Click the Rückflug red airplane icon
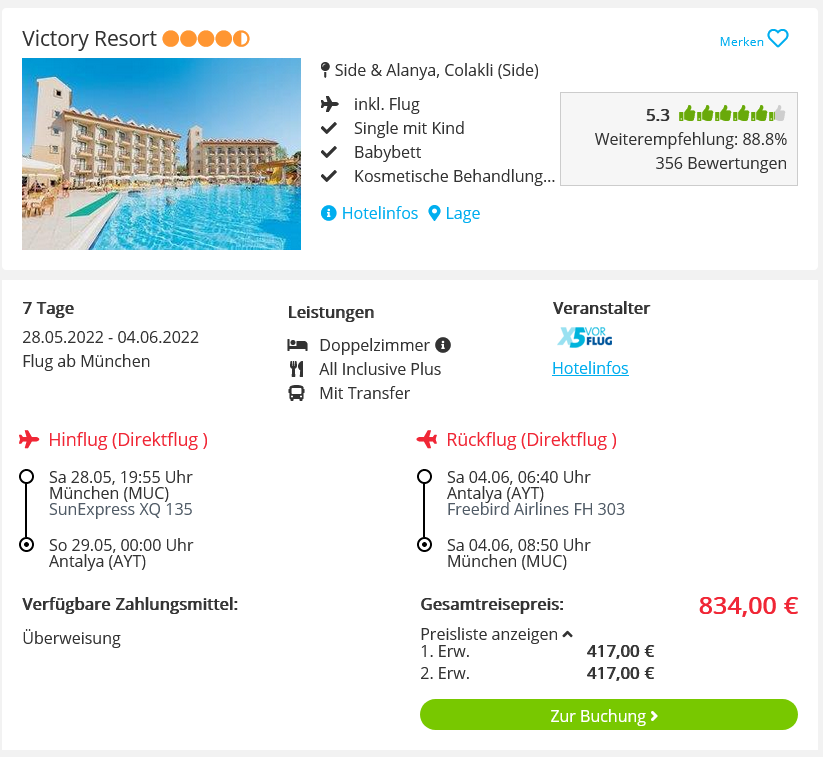The image size is (823, 757). coord(427,439)
